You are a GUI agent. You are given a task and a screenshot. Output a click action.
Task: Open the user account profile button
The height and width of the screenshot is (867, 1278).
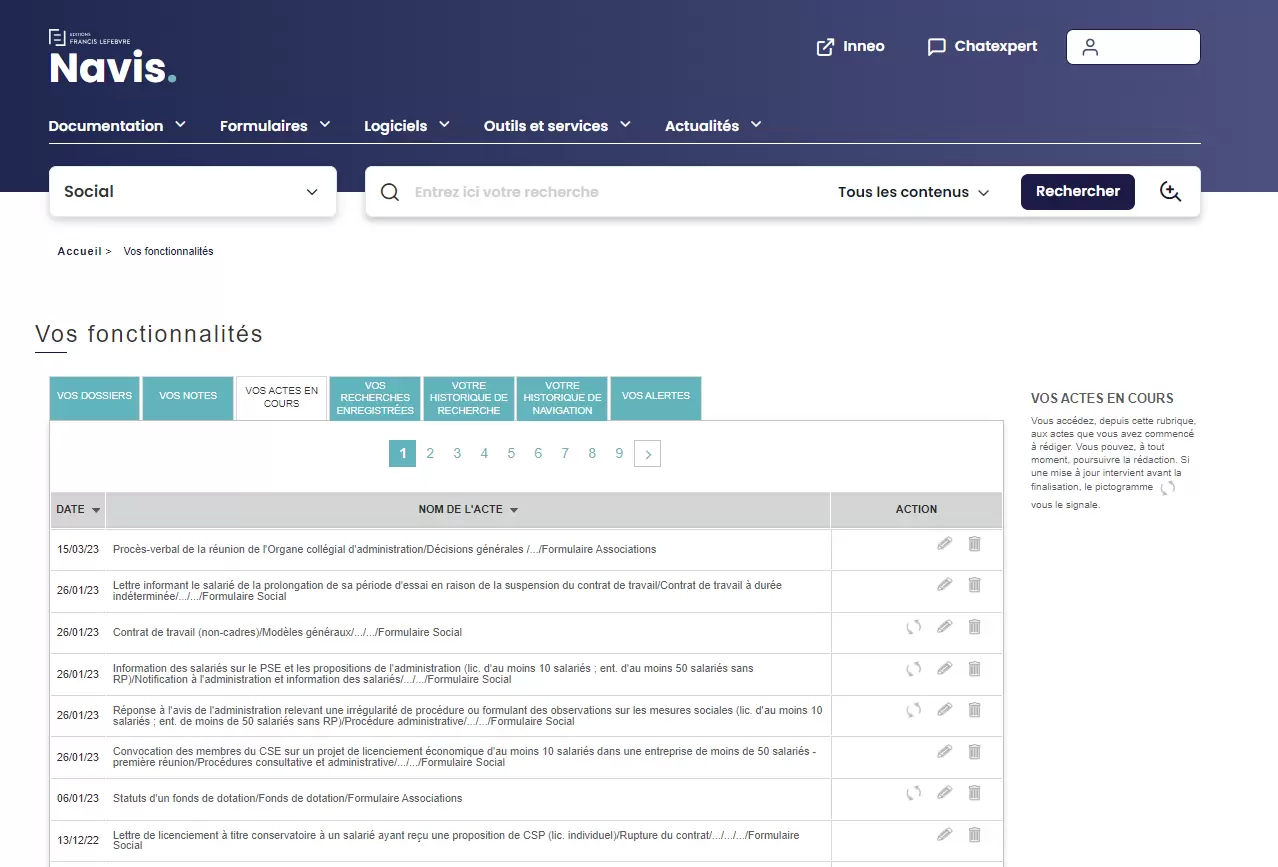pos(1132,47)
